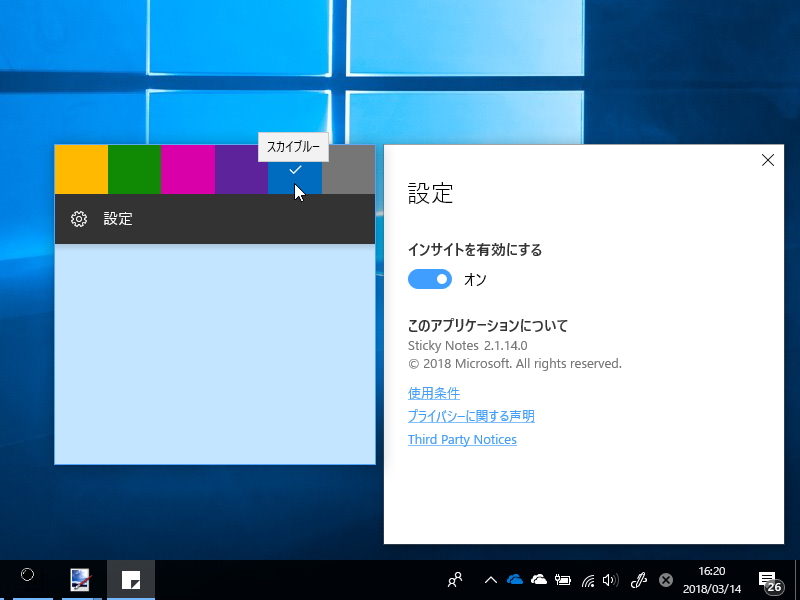800x600 pixels.
Task: Click the Sticky Notes icon on the taskbar
Action: [131, 579]
